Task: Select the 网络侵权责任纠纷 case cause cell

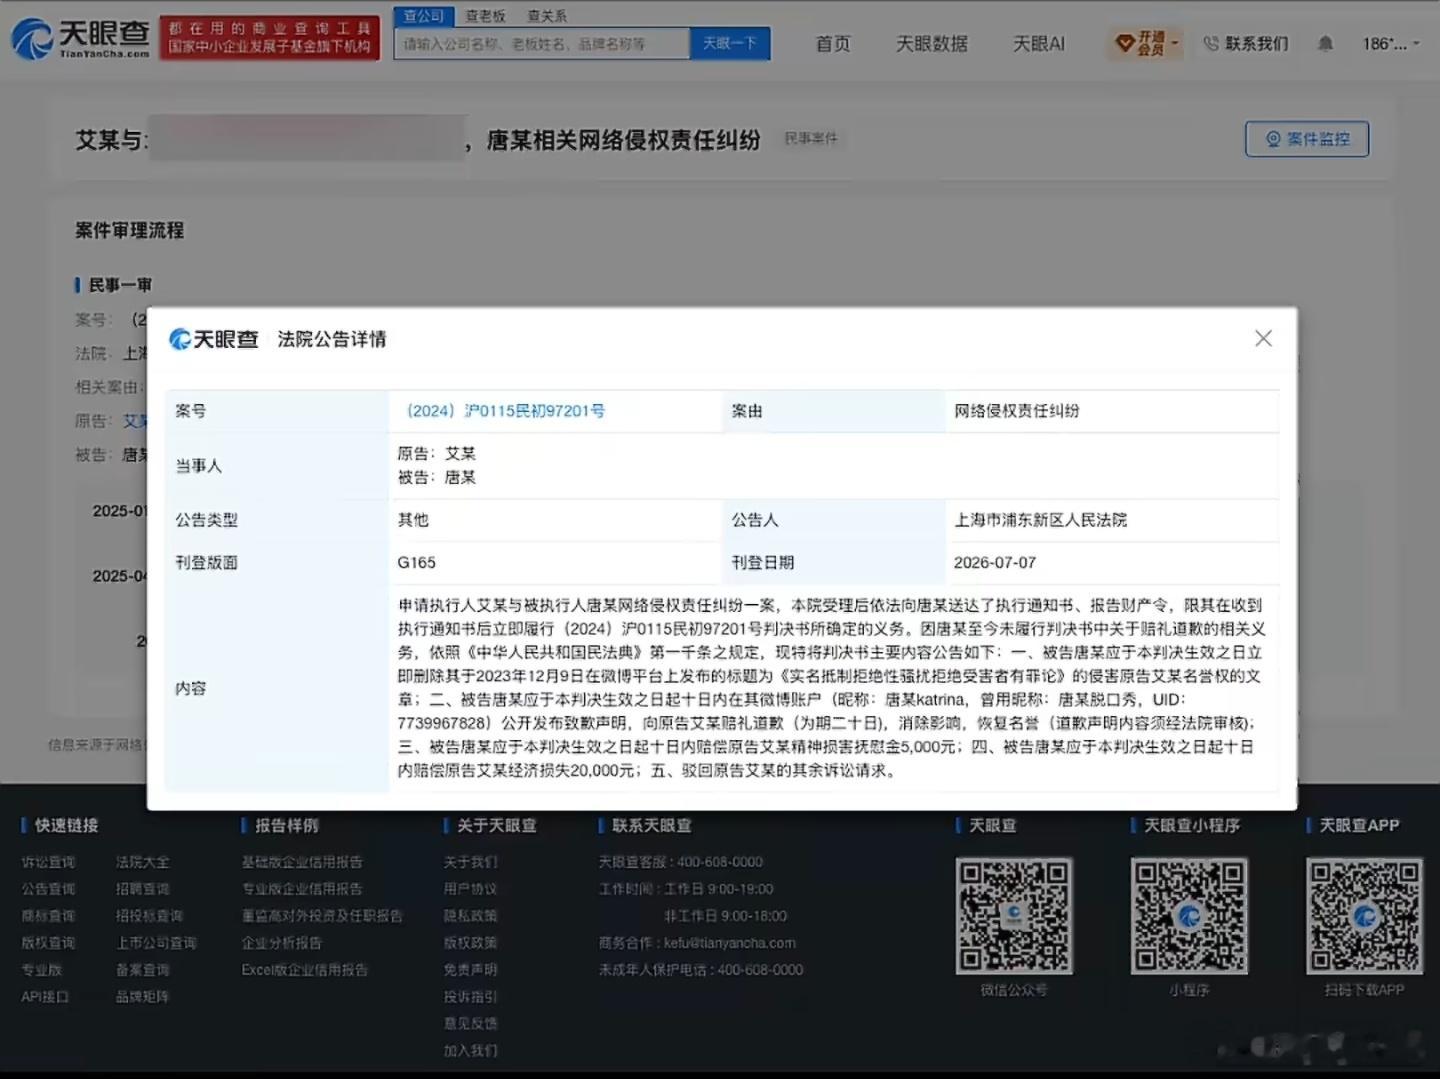Action: click(1112, 411)
